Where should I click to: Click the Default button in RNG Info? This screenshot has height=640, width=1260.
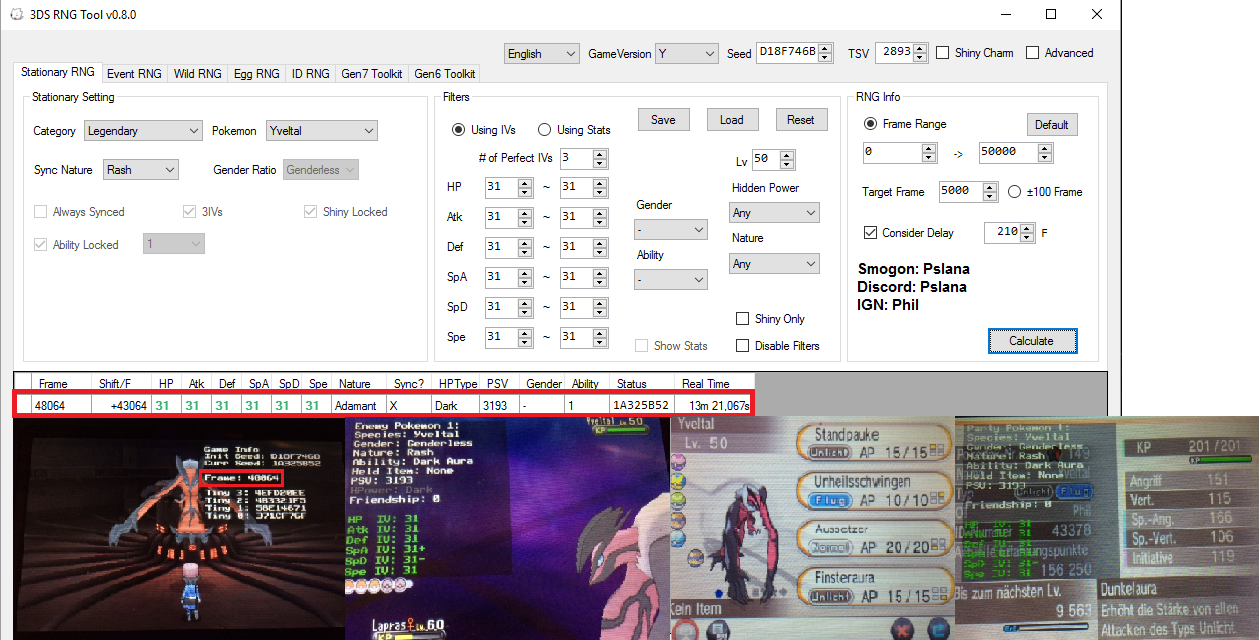point(1051,125)
